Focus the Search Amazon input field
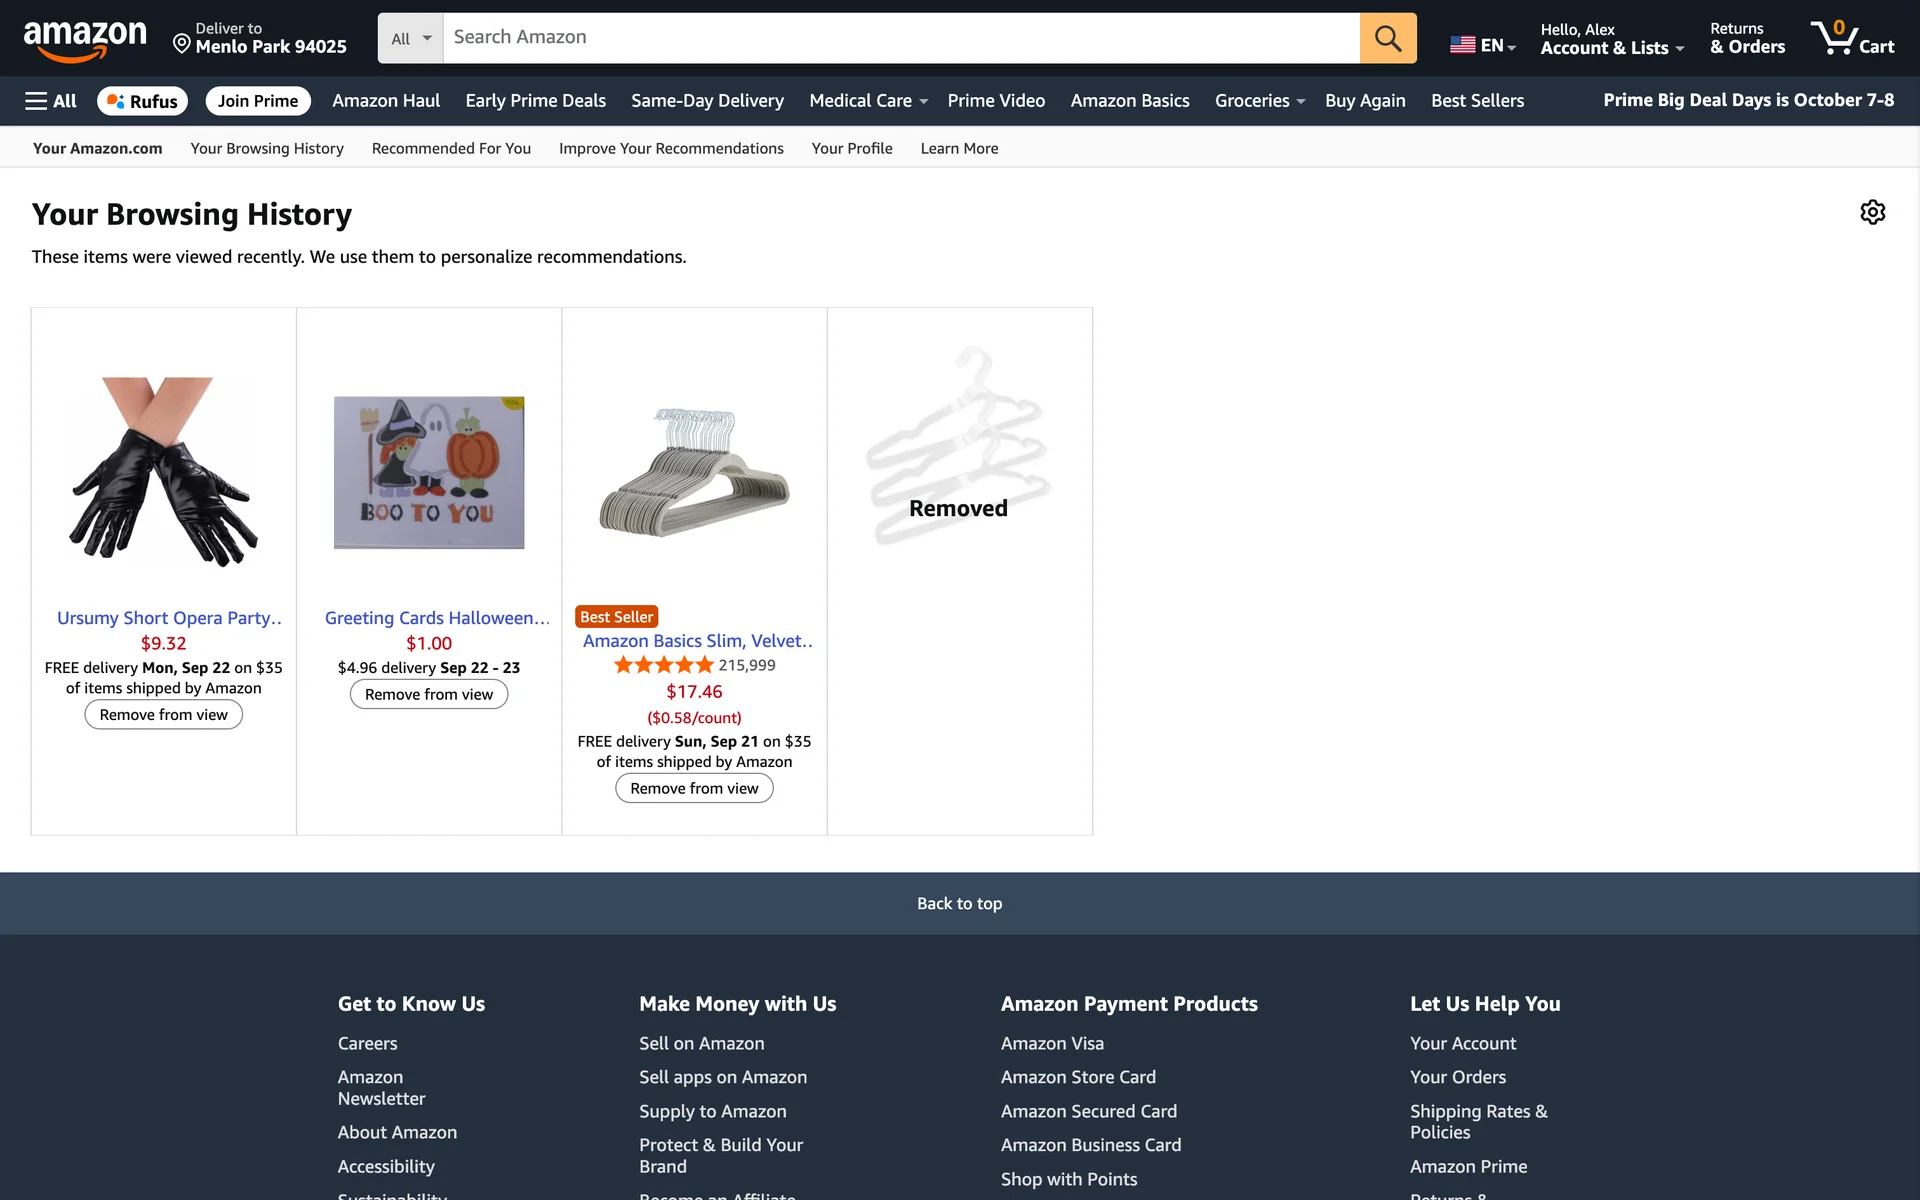The width and height of the screenshot is (1920, 1200). (x=900, y=38)
